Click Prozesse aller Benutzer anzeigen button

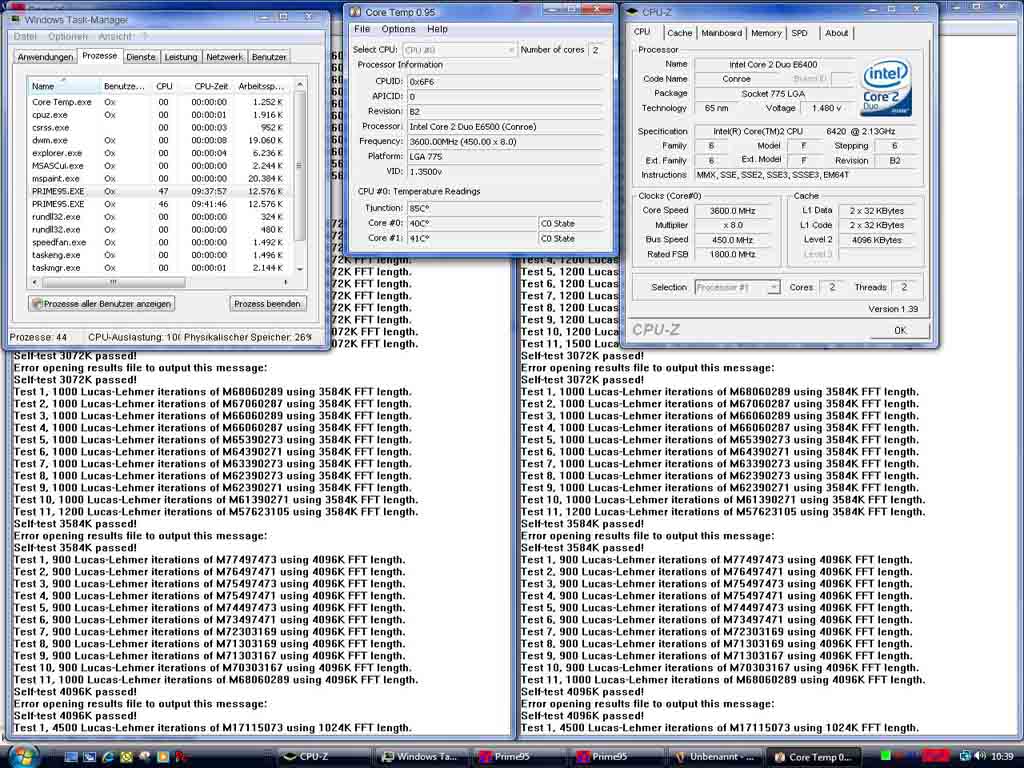click(x=102, y=304)
